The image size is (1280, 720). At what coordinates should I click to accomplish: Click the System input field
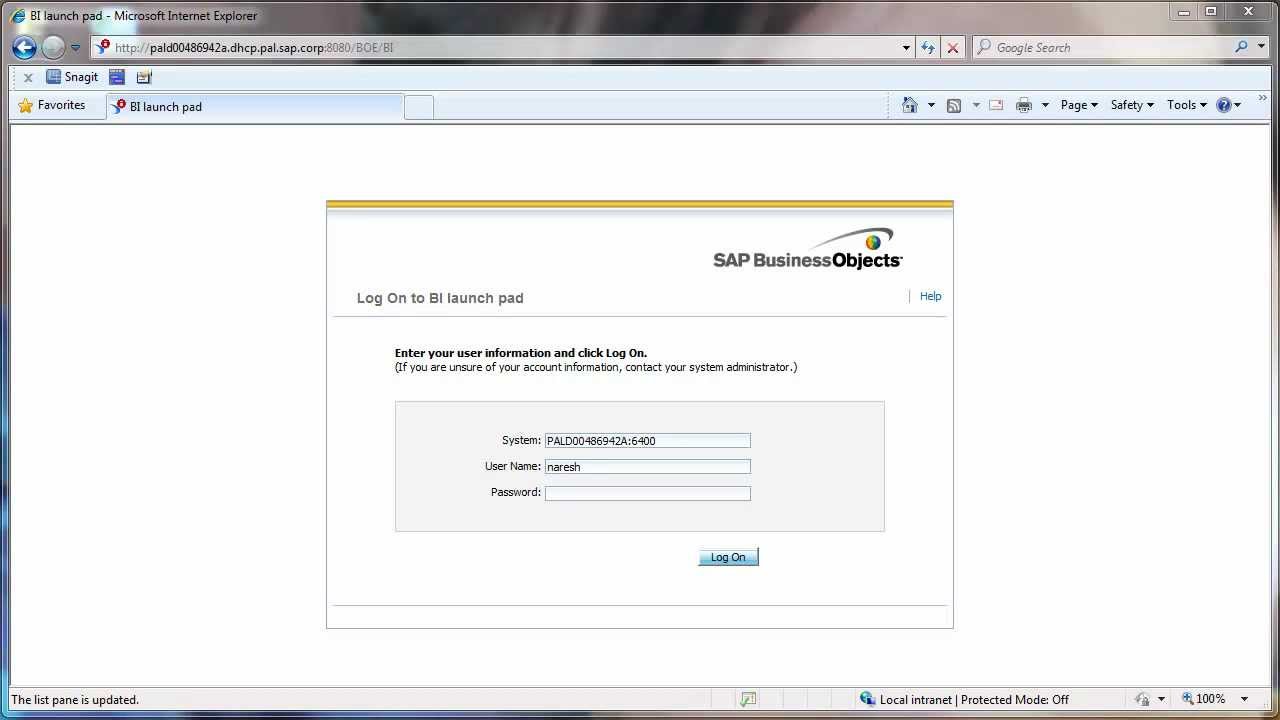648,441
